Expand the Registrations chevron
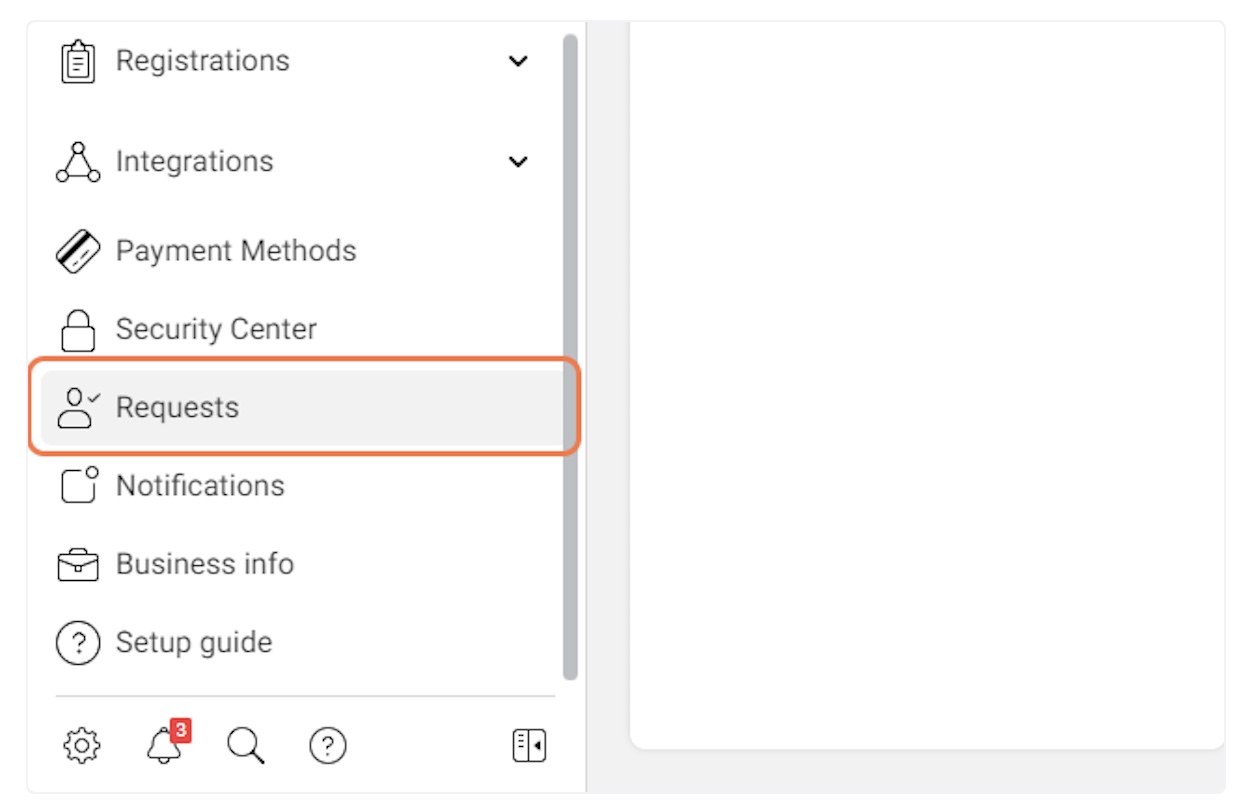1254x810 pixels. point(518,62)
